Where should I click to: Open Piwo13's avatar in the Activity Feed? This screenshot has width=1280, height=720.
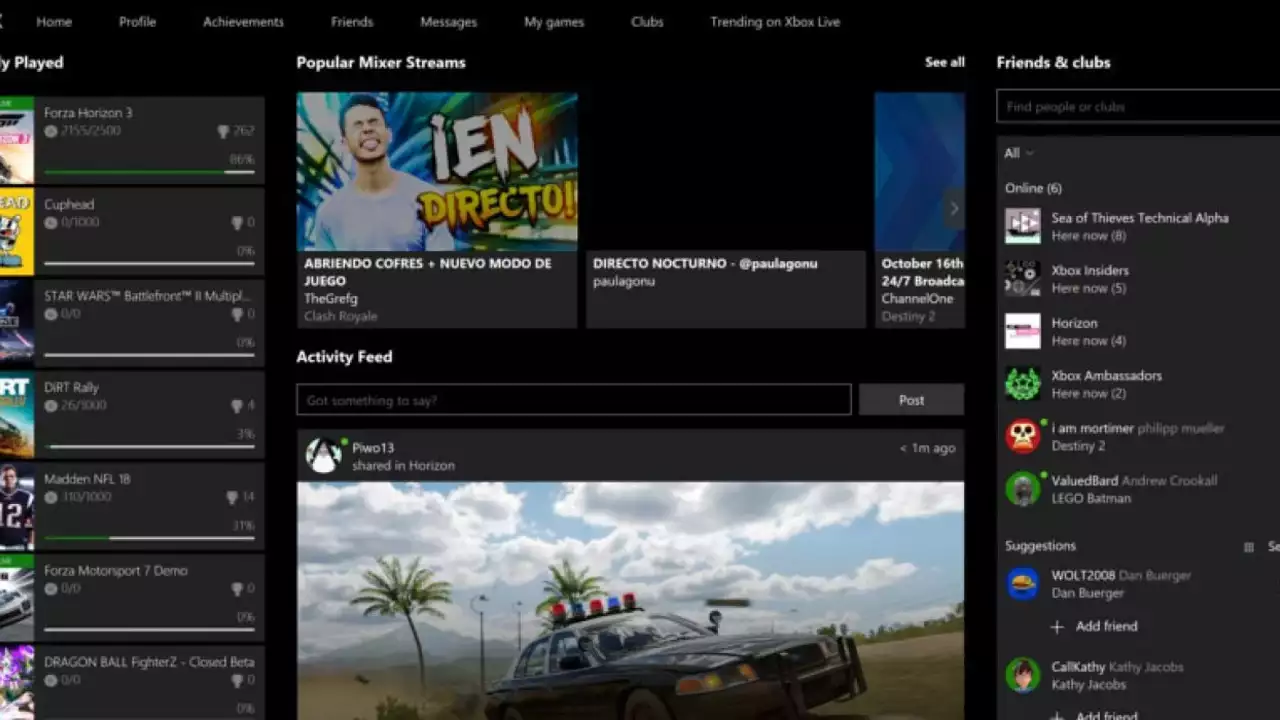pos(323,456)
